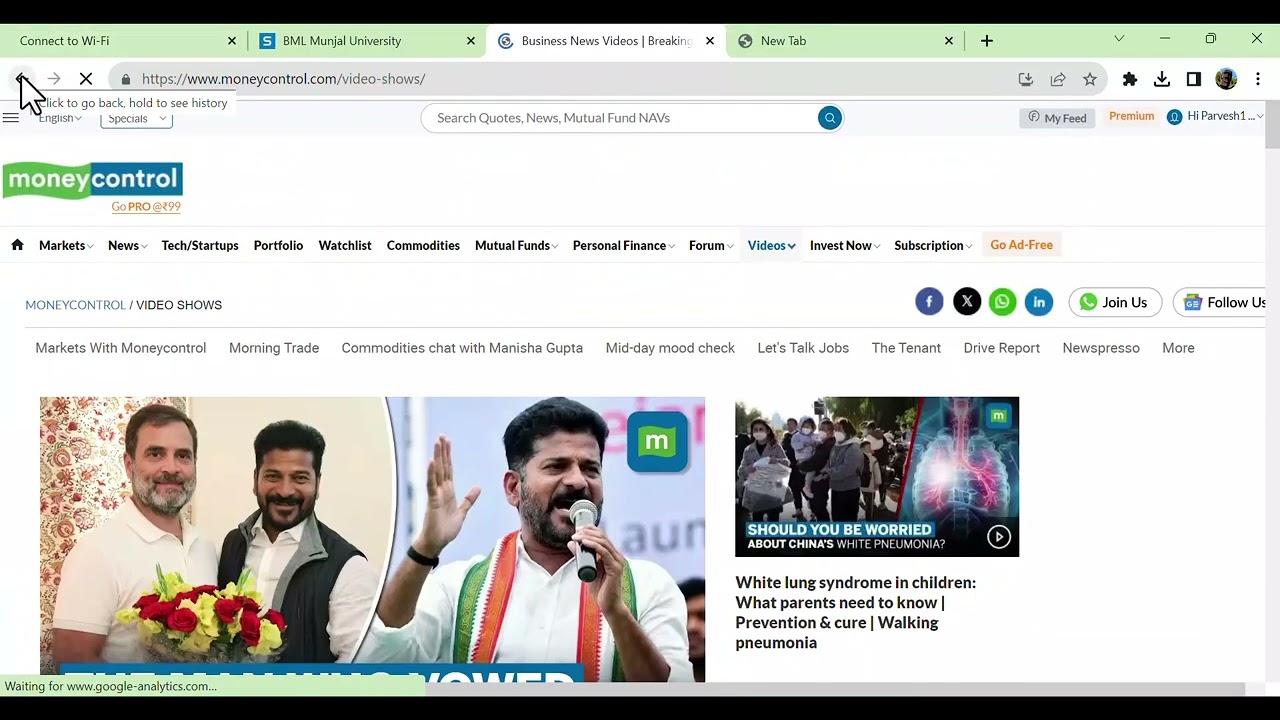Viewport: 1280px width, 720px height.
Task: Select Newspresso show
Action: pyautogui.click(x=1101, y=348)
